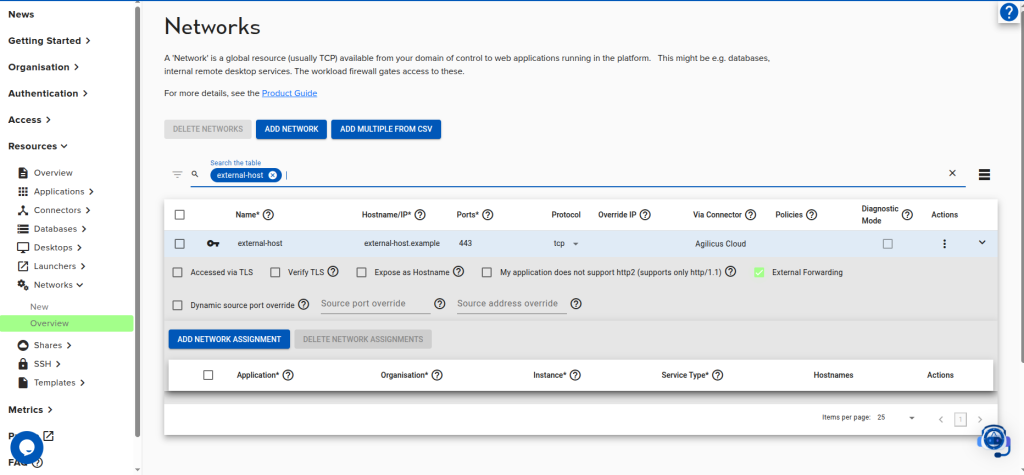
Task: Click the Source address override field
Action: click(x=511, y=304)
